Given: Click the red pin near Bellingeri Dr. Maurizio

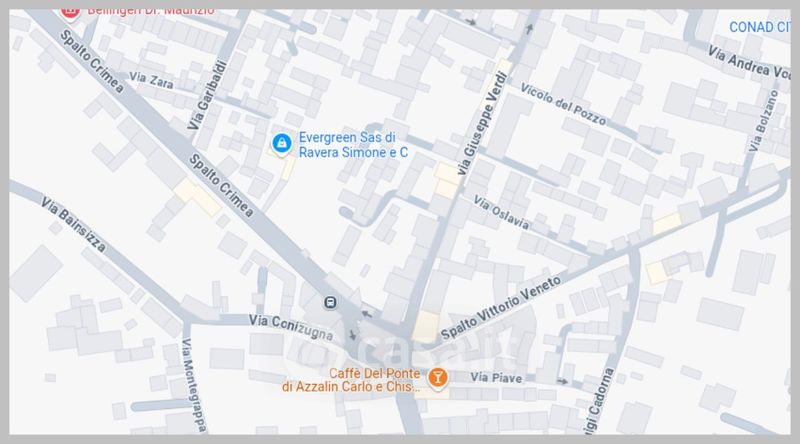Looking at the screenshot, I should 70,13.
